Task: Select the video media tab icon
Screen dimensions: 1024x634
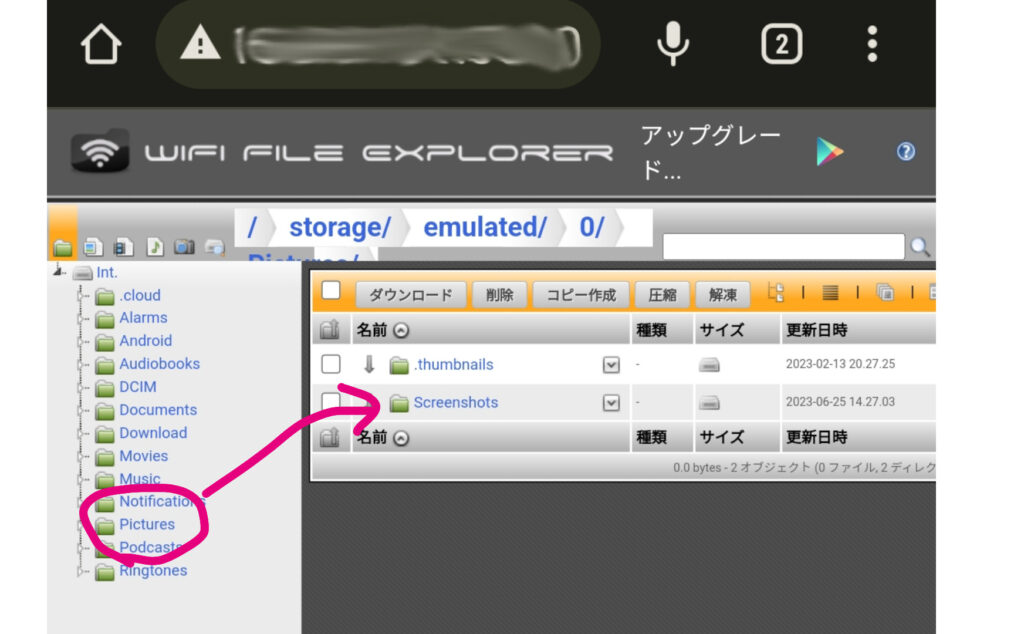Action: pyautogui.click(x=123, y=247)
